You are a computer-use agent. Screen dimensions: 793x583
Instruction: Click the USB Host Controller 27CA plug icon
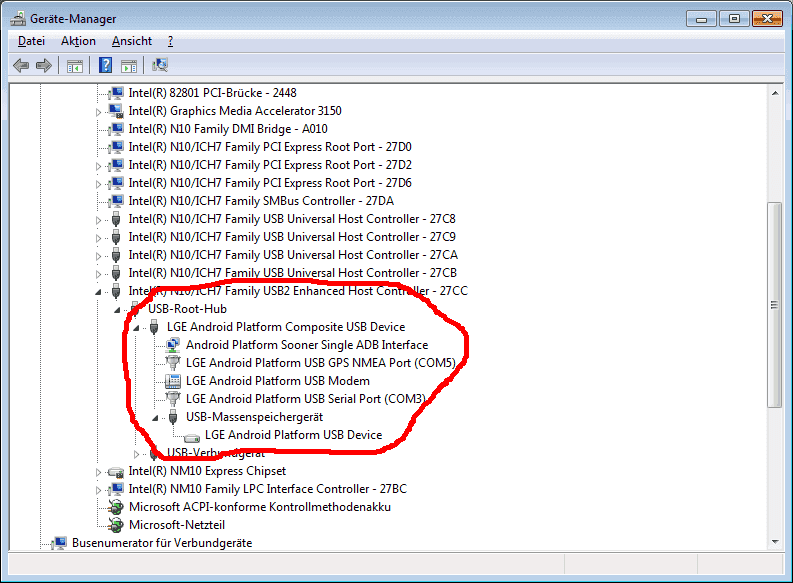point(116,255)
